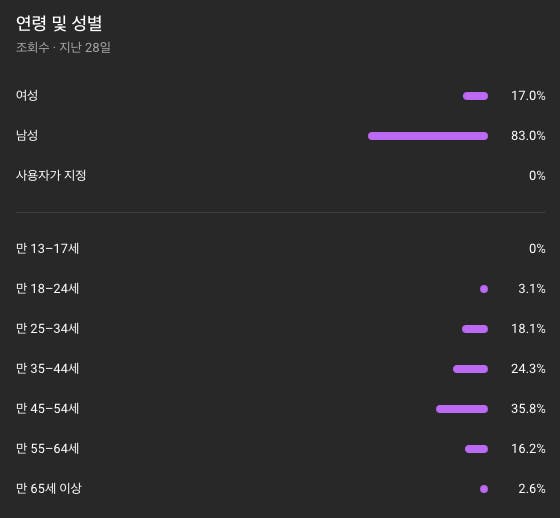Select the 18.1% value

pyautogui.click(x=528, y=329)
